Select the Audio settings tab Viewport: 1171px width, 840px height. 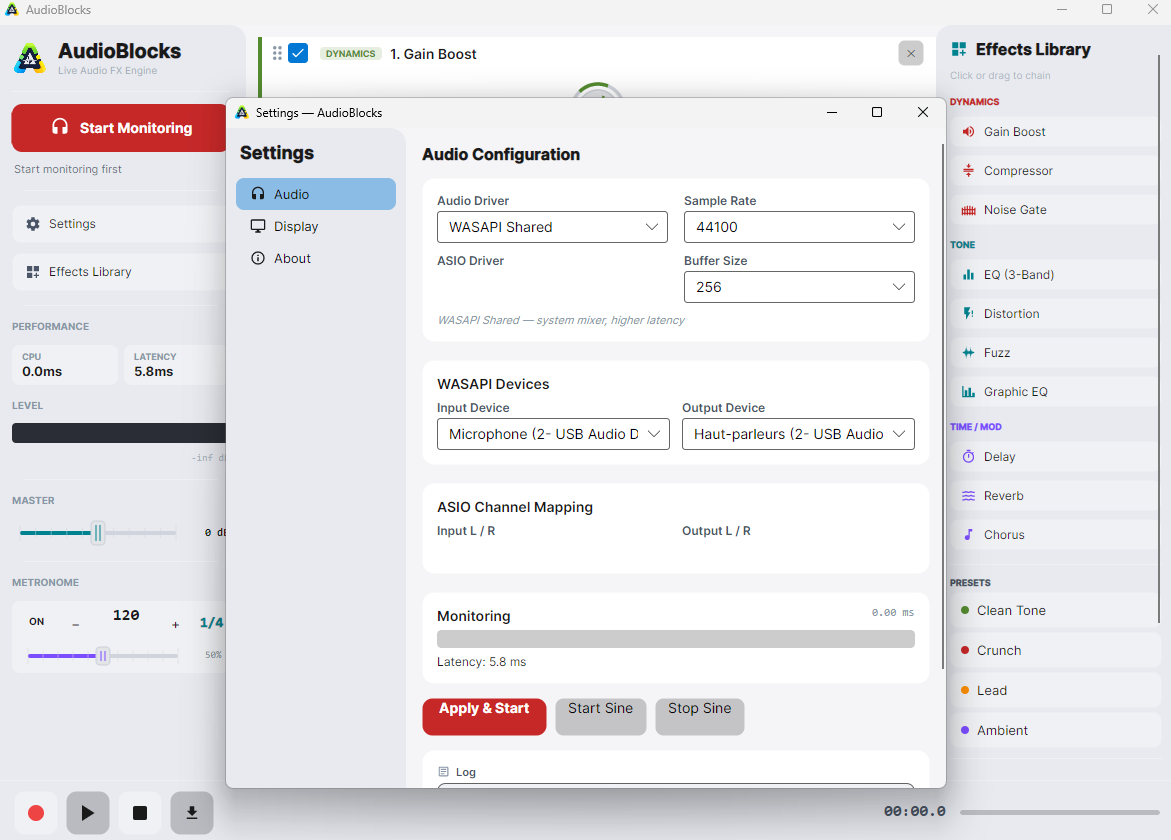(x=316, y=194)
